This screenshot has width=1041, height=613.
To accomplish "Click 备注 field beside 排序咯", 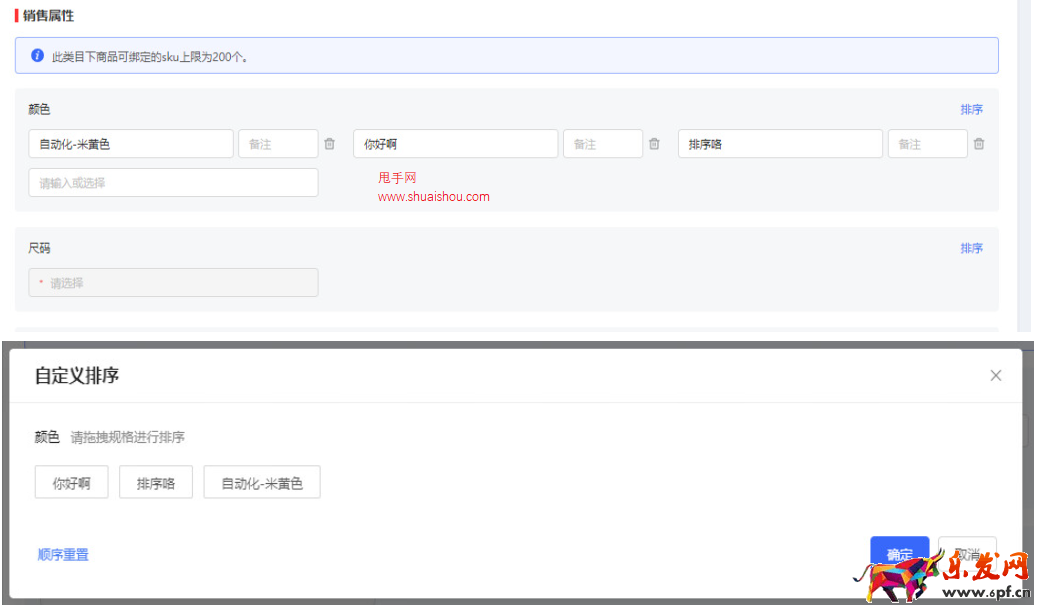I will (927, 144).
